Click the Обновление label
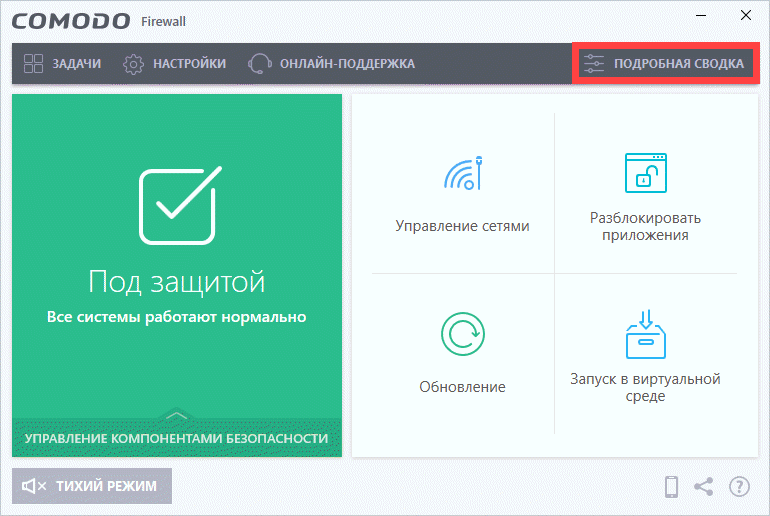 [463, 387]
